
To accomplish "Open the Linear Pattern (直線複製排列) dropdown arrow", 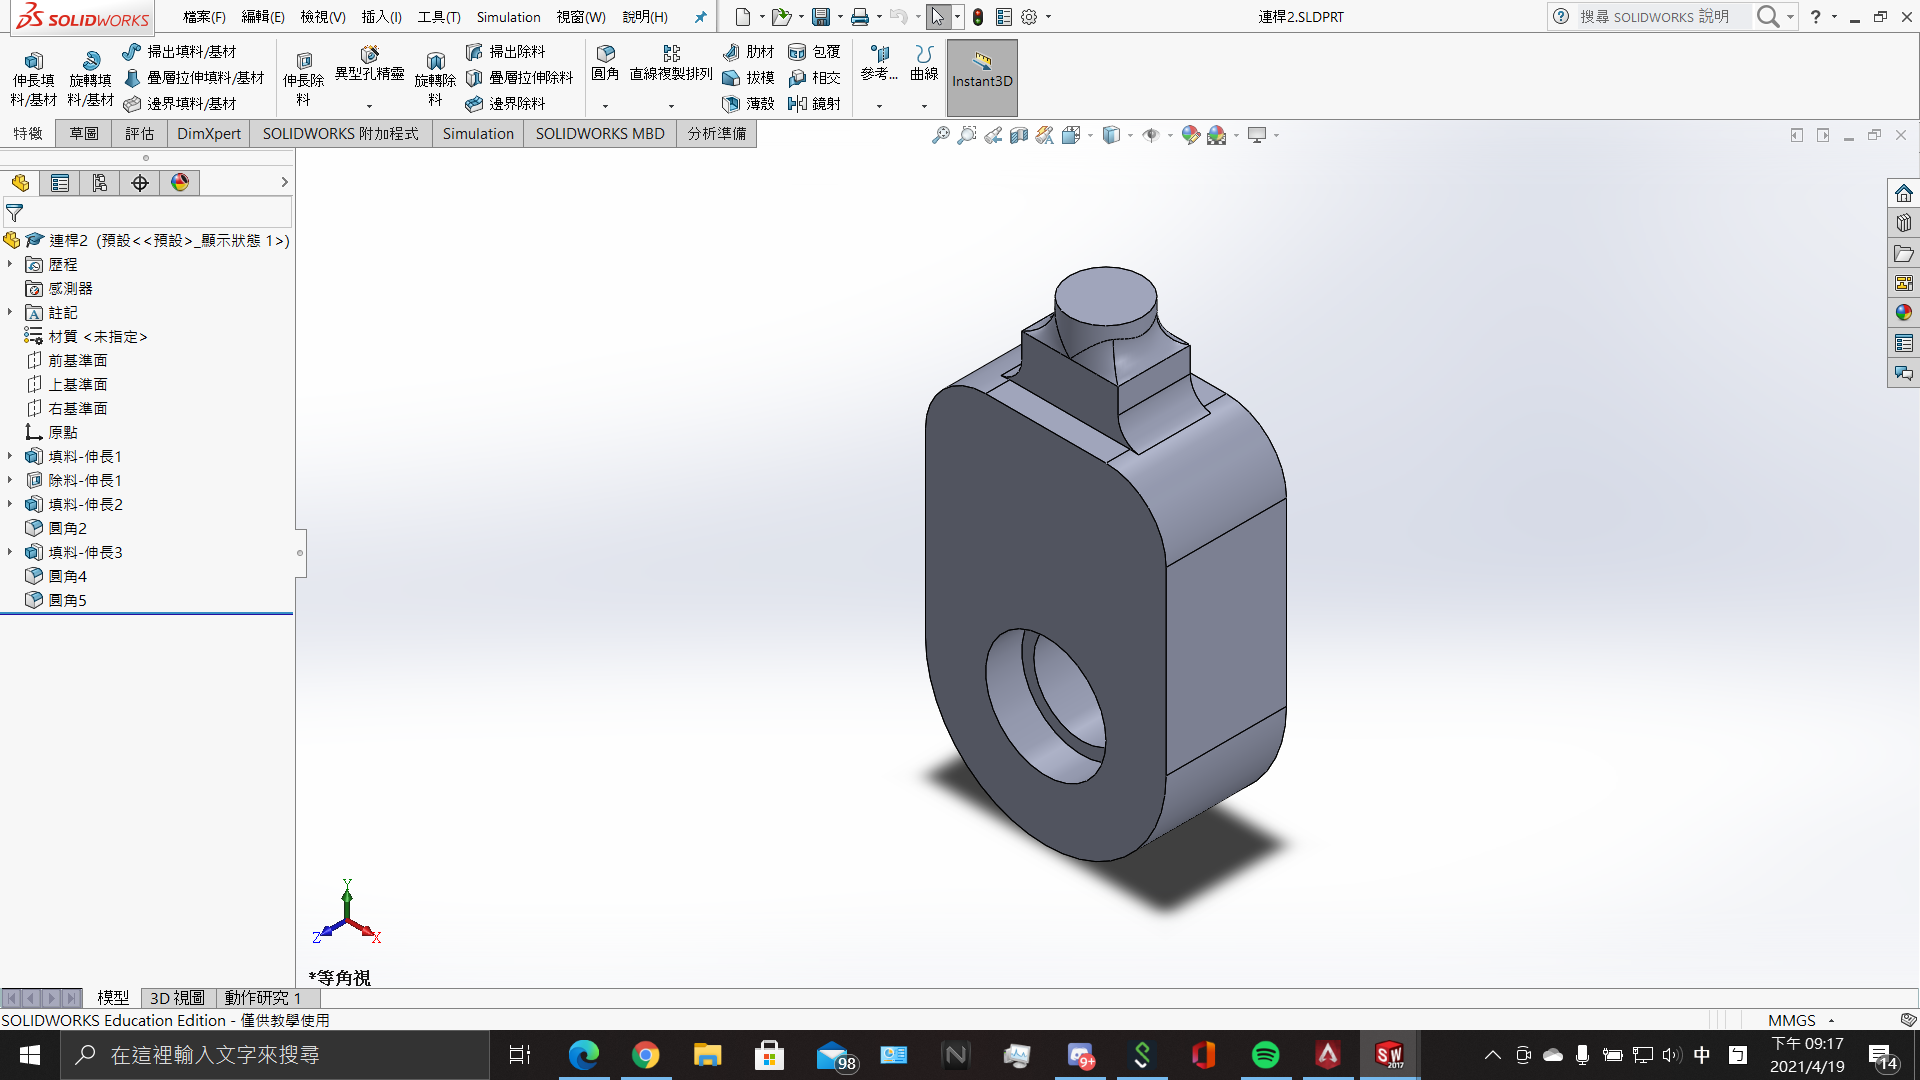I will [x=671, y=106].
